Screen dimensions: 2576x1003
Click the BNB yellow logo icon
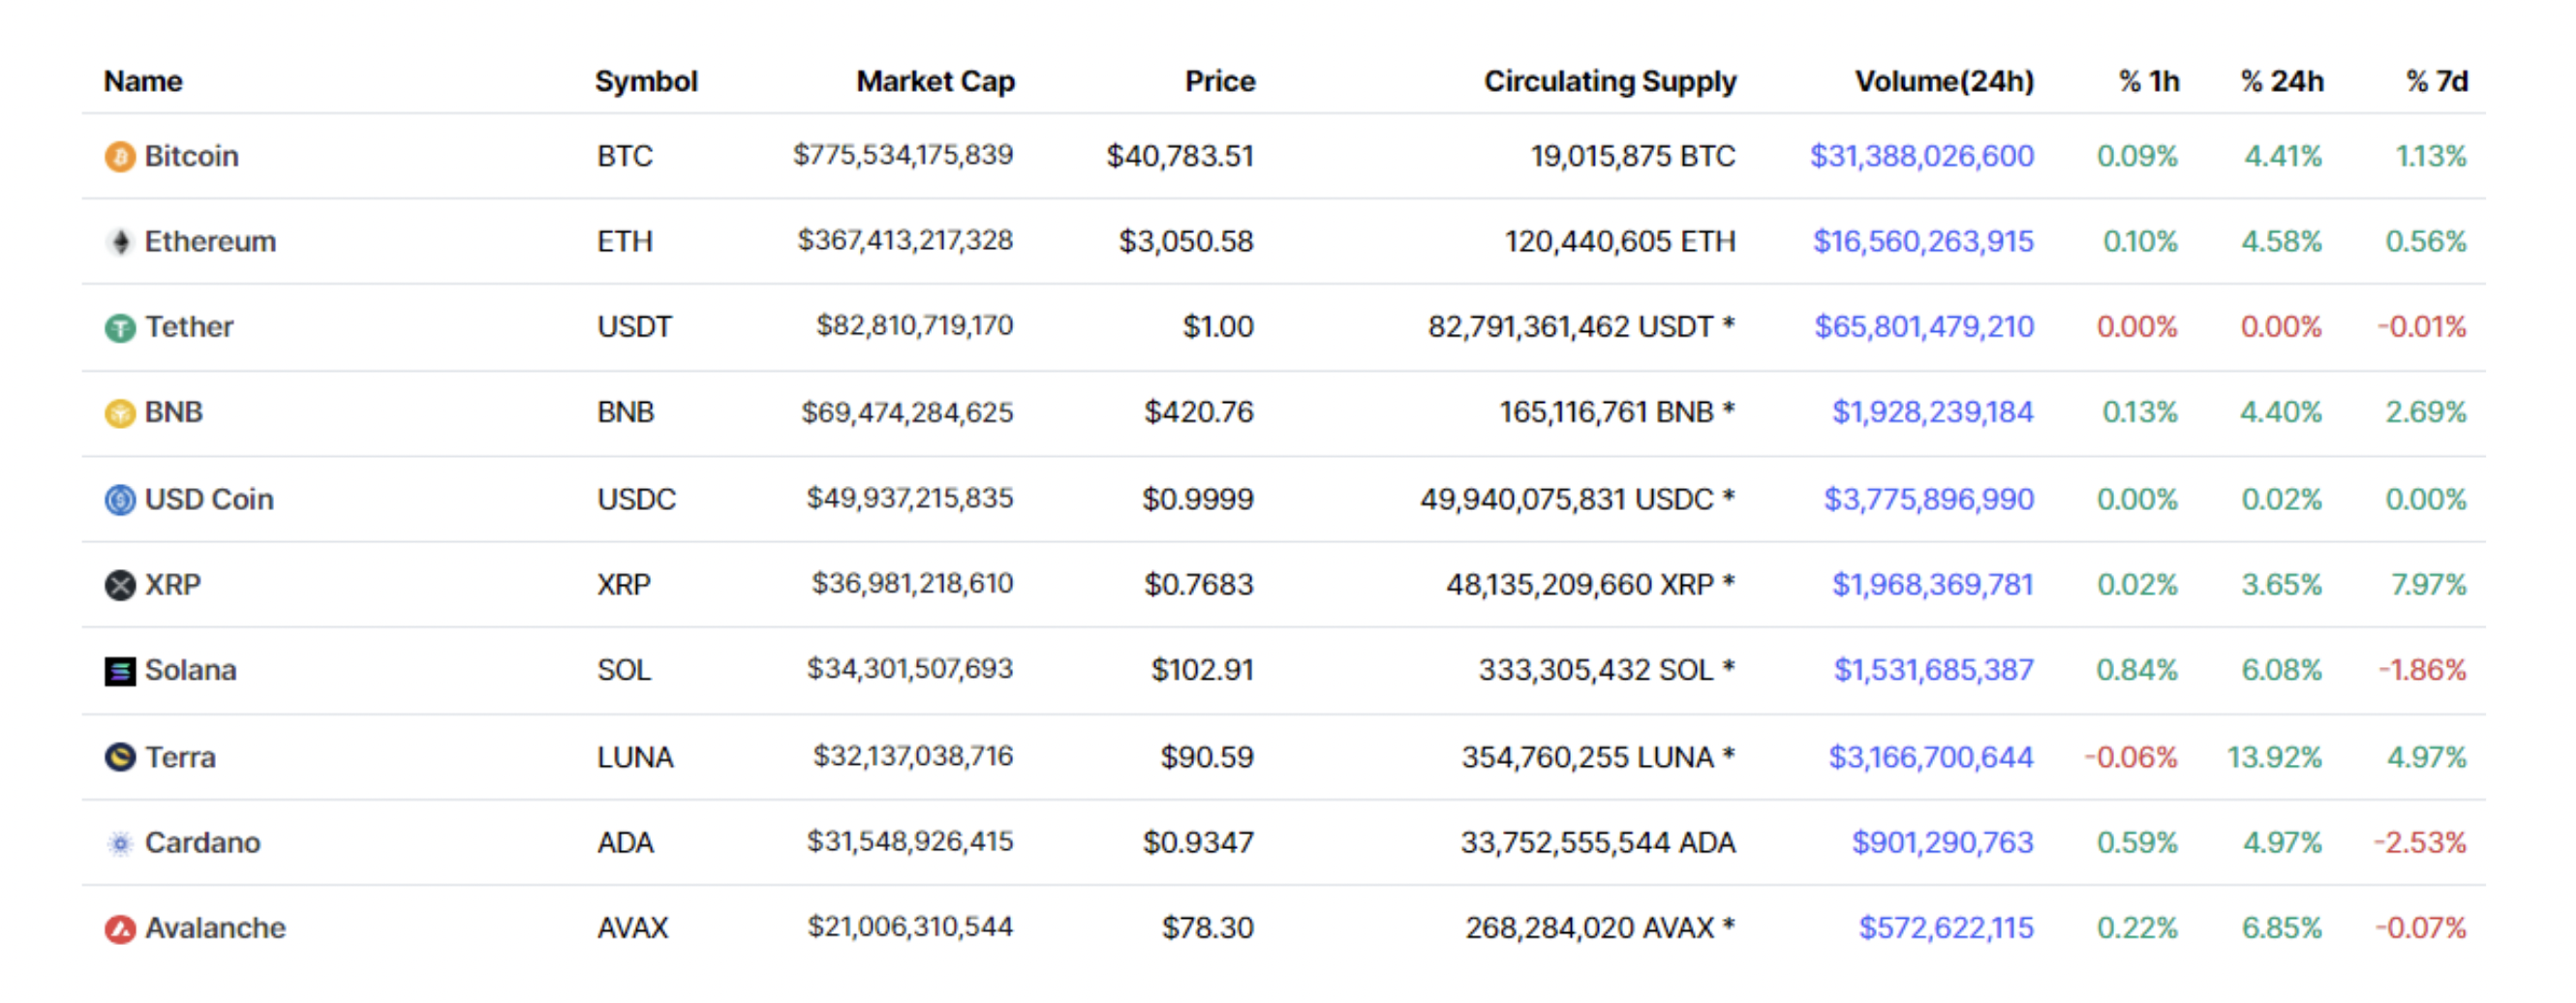pos(120,413)
